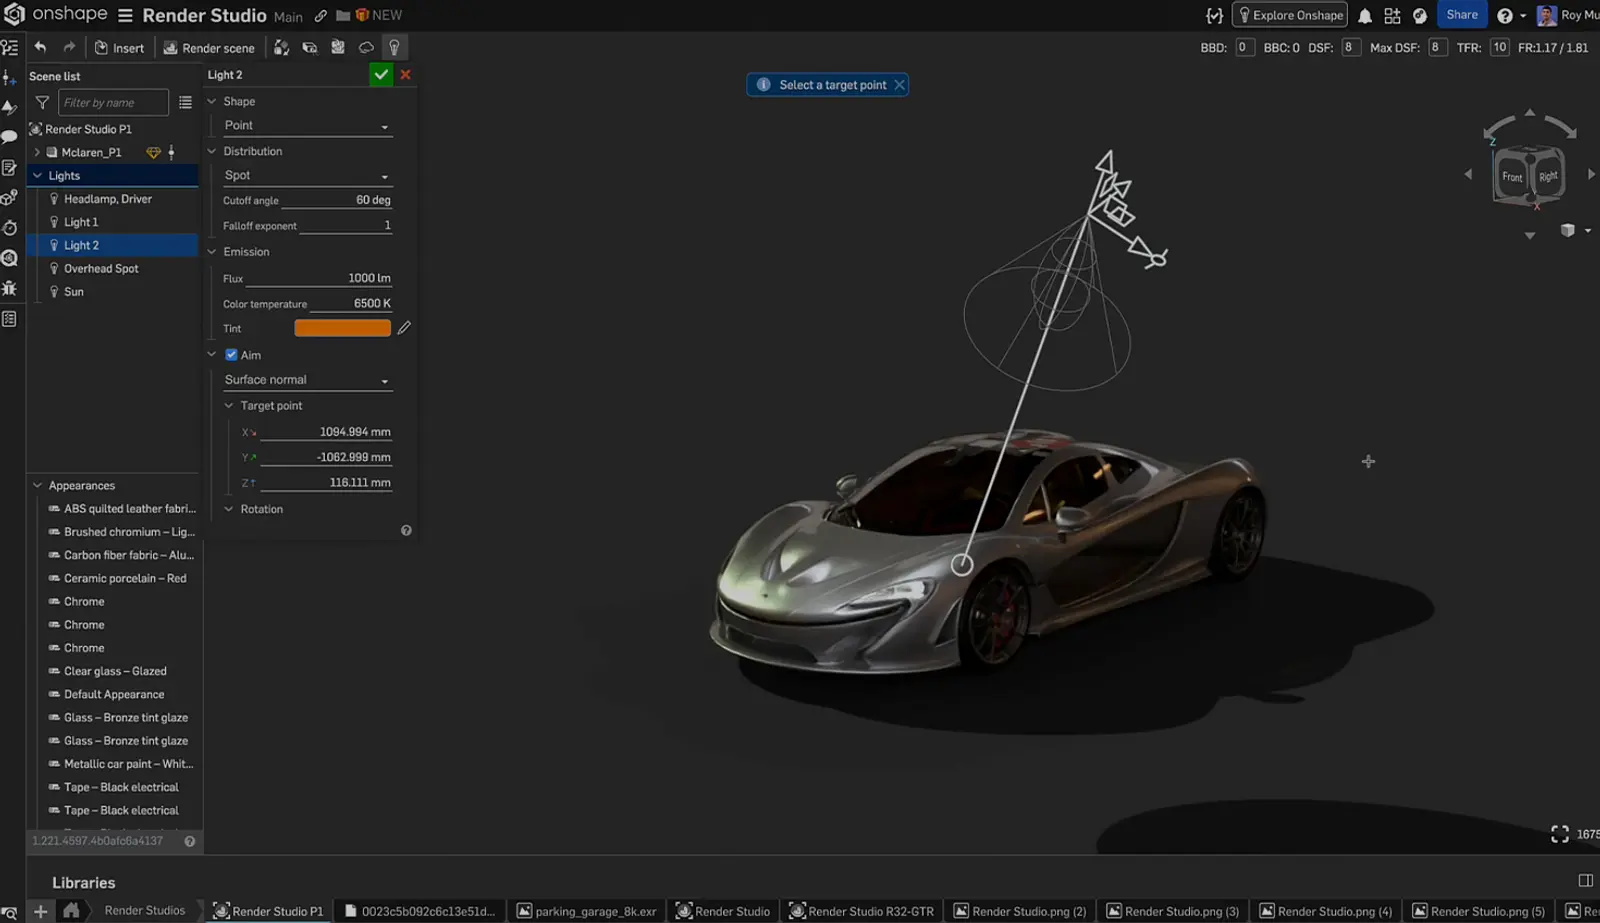Click the stopwatch icon in left sidebar
The height and width of the screenshot is (923, 1600).
9,228
